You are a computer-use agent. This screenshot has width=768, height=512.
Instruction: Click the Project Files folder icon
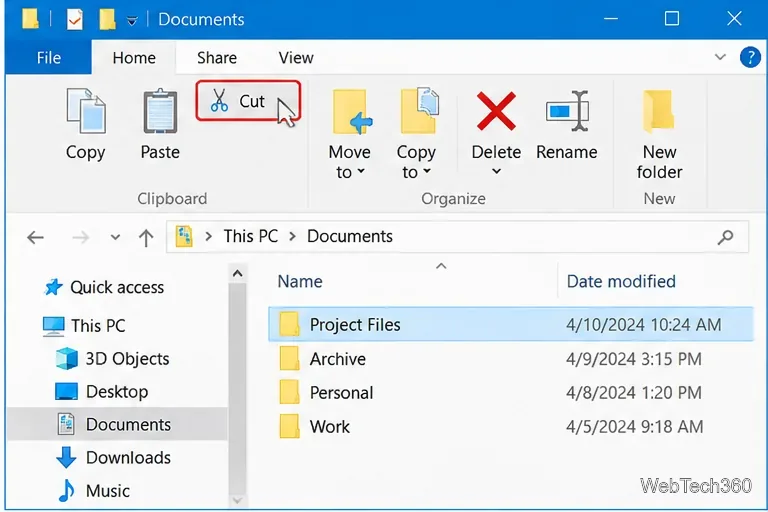(x=289, y=324)
